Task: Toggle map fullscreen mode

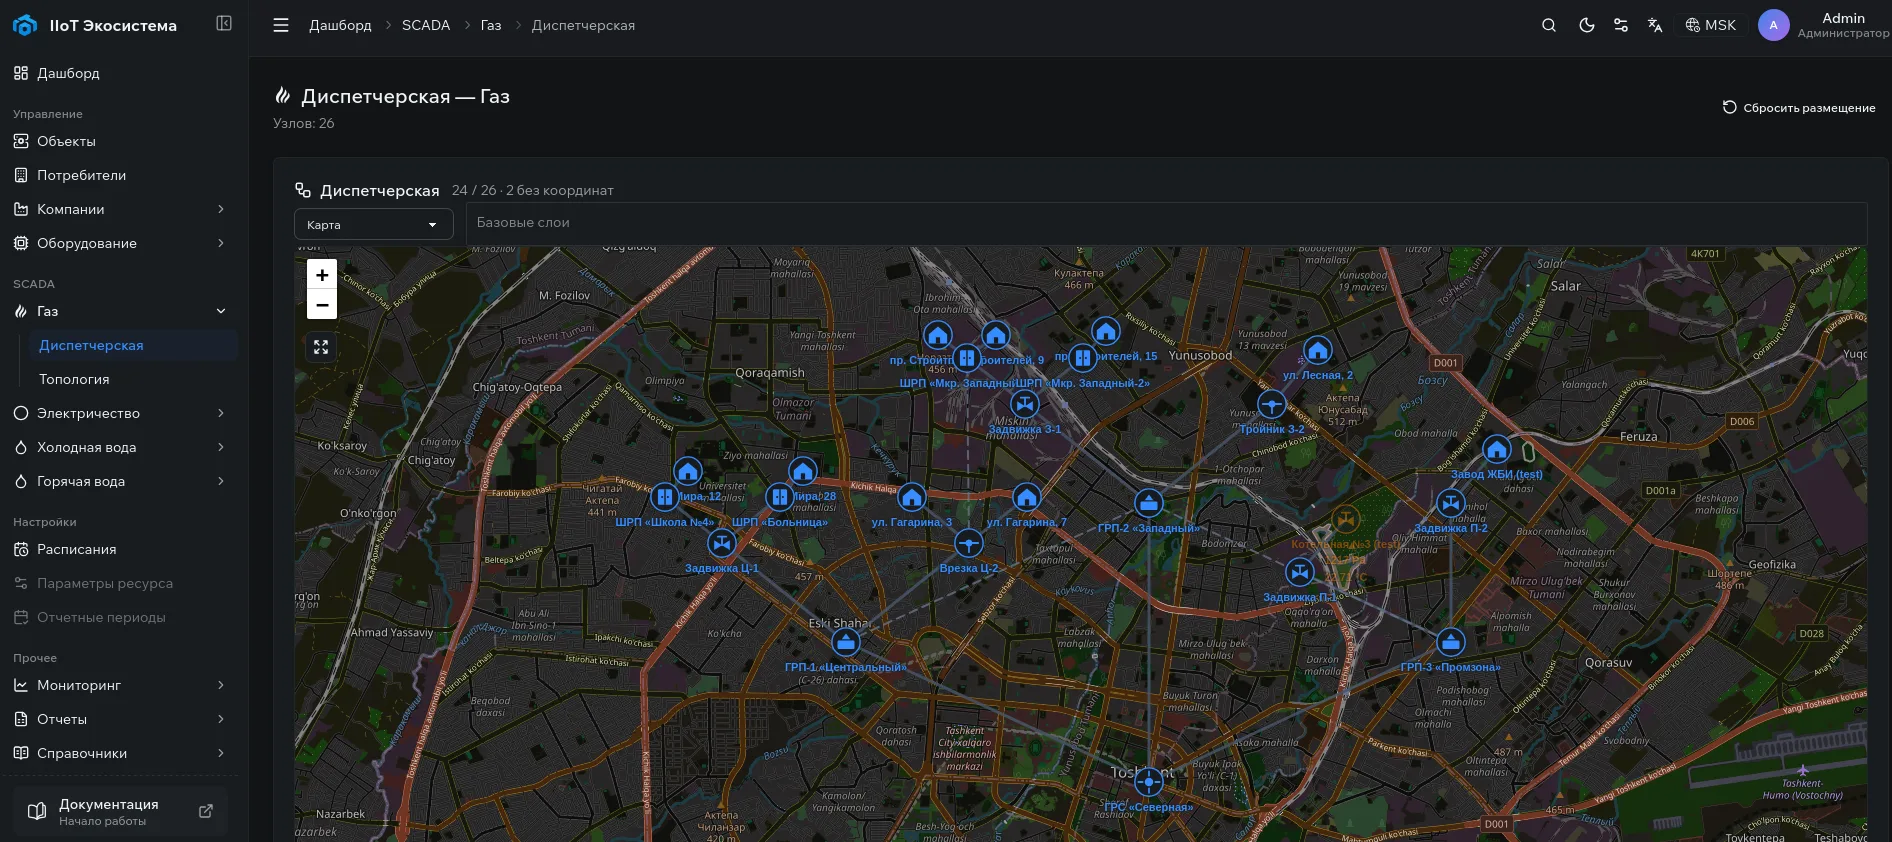Action: 321,347
